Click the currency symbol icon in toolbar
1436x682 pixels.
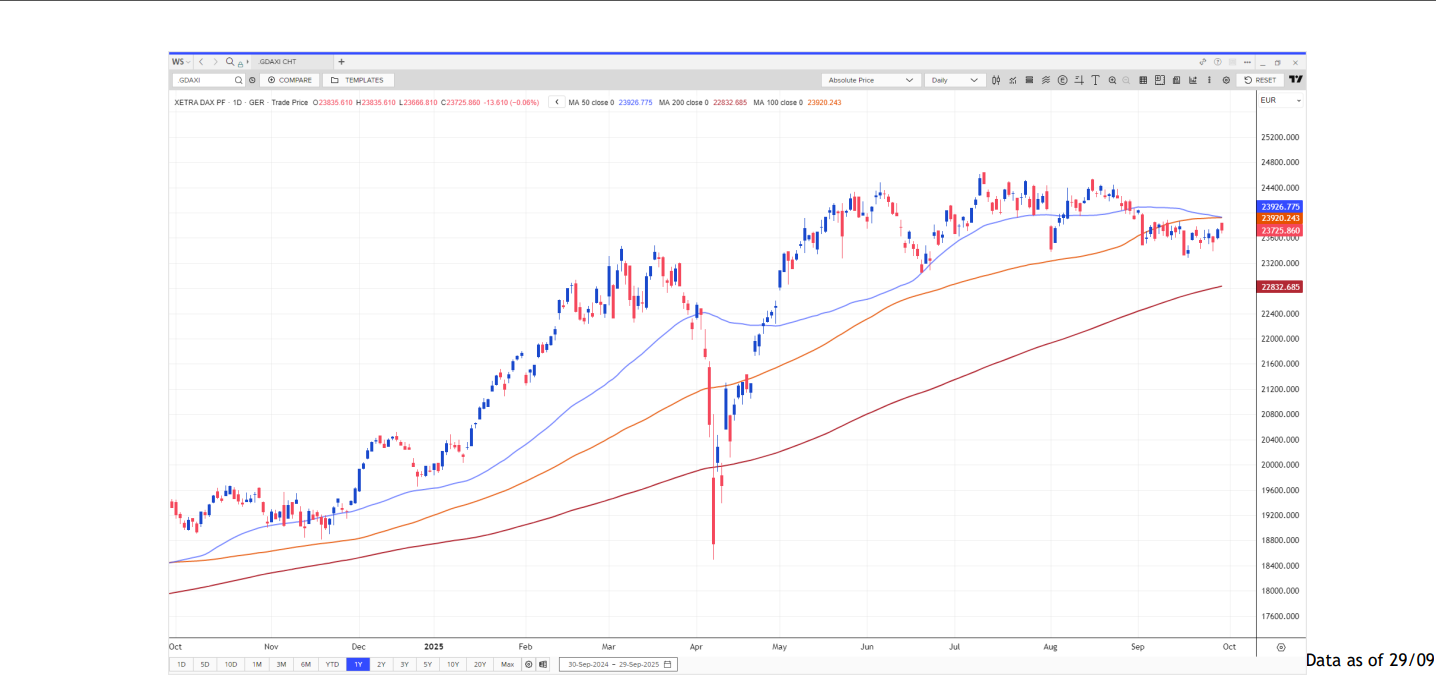coord(1062,80)
